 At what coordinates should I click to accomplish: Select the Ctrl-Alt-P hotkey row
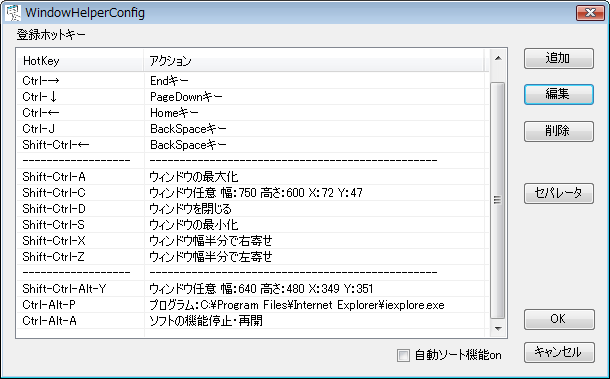tap(252, 305)
